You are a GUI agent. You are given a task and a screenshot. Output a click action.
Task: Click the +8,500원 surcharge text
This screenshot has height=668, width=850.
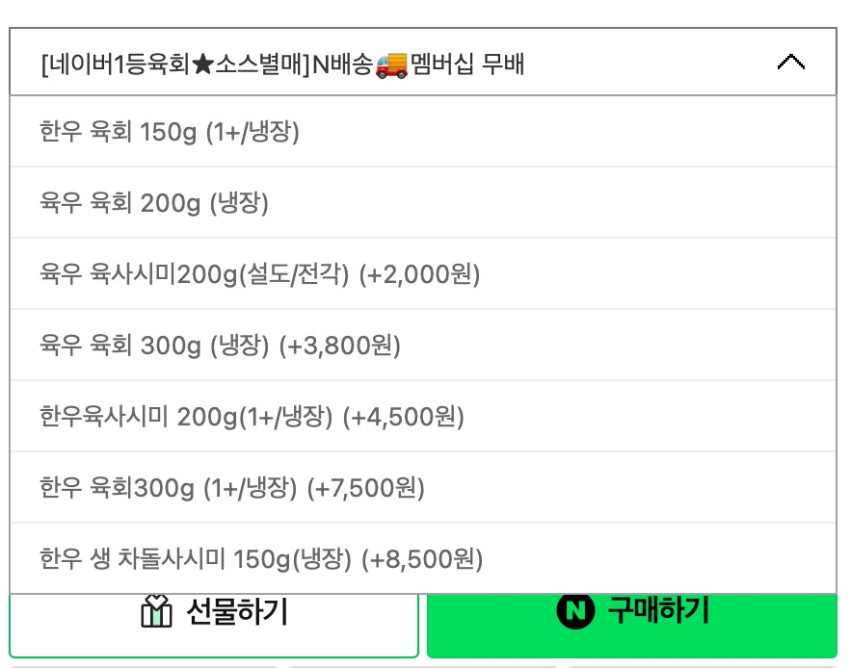point(422,559)
